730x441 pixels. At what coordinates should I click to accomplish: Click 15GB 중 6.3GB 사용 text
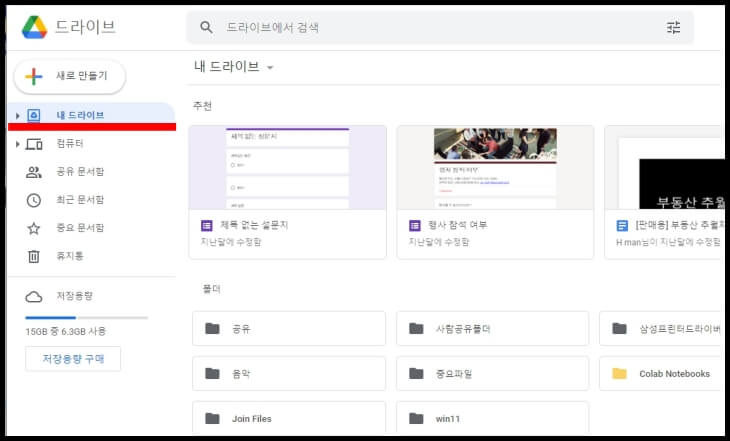click(66, 331)
